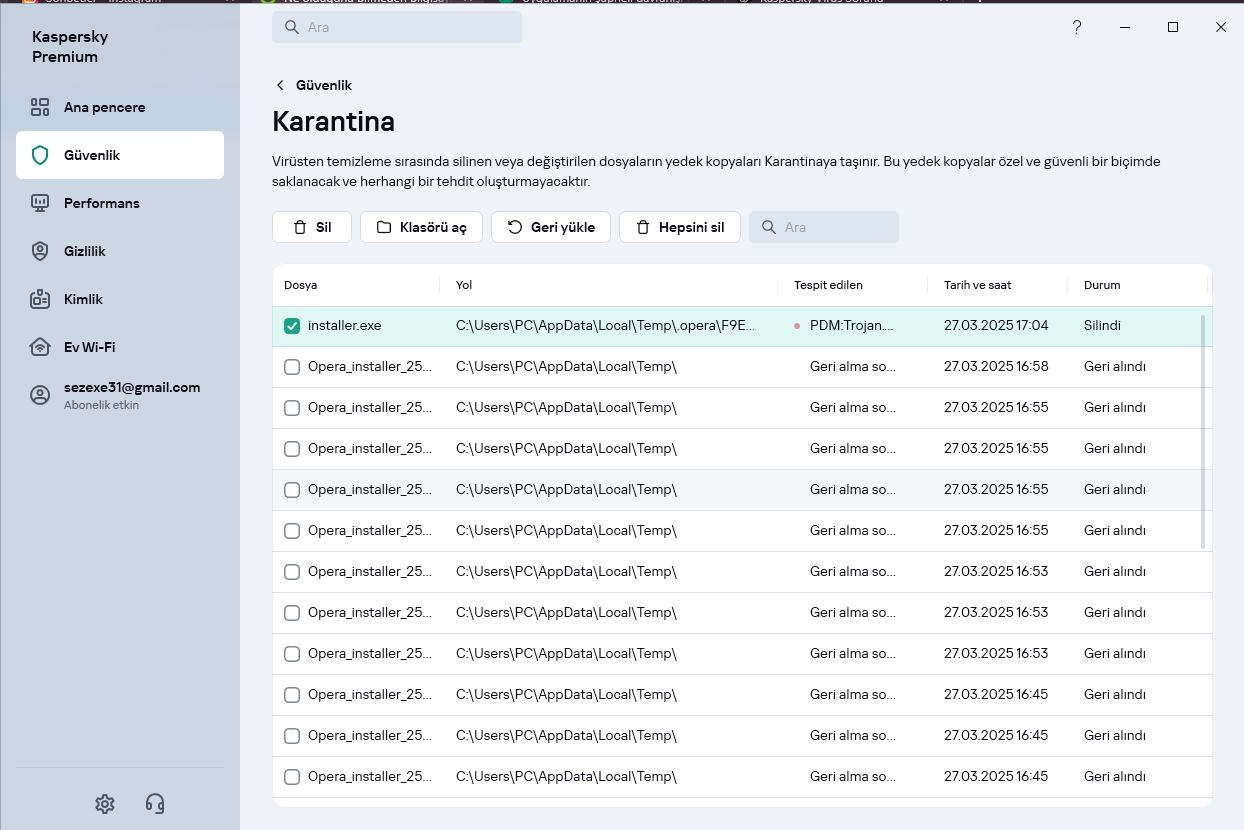Click the 27.03.2025 17:04 date cell
1244x830 pixels.
click(996, 326)
